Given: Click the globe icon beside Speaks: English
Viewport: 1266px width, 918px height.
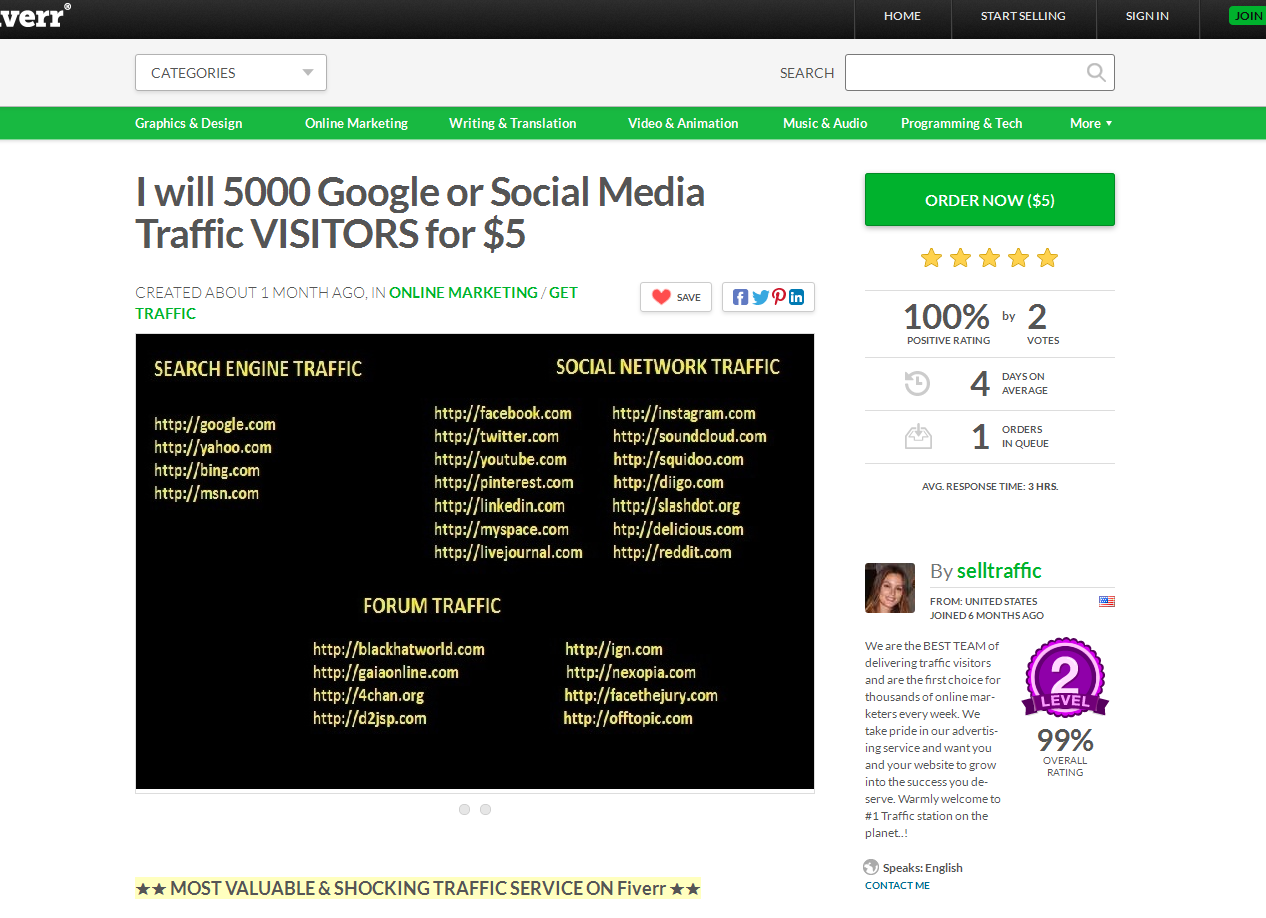Looking at the screenshot, I should pos(871,867).
